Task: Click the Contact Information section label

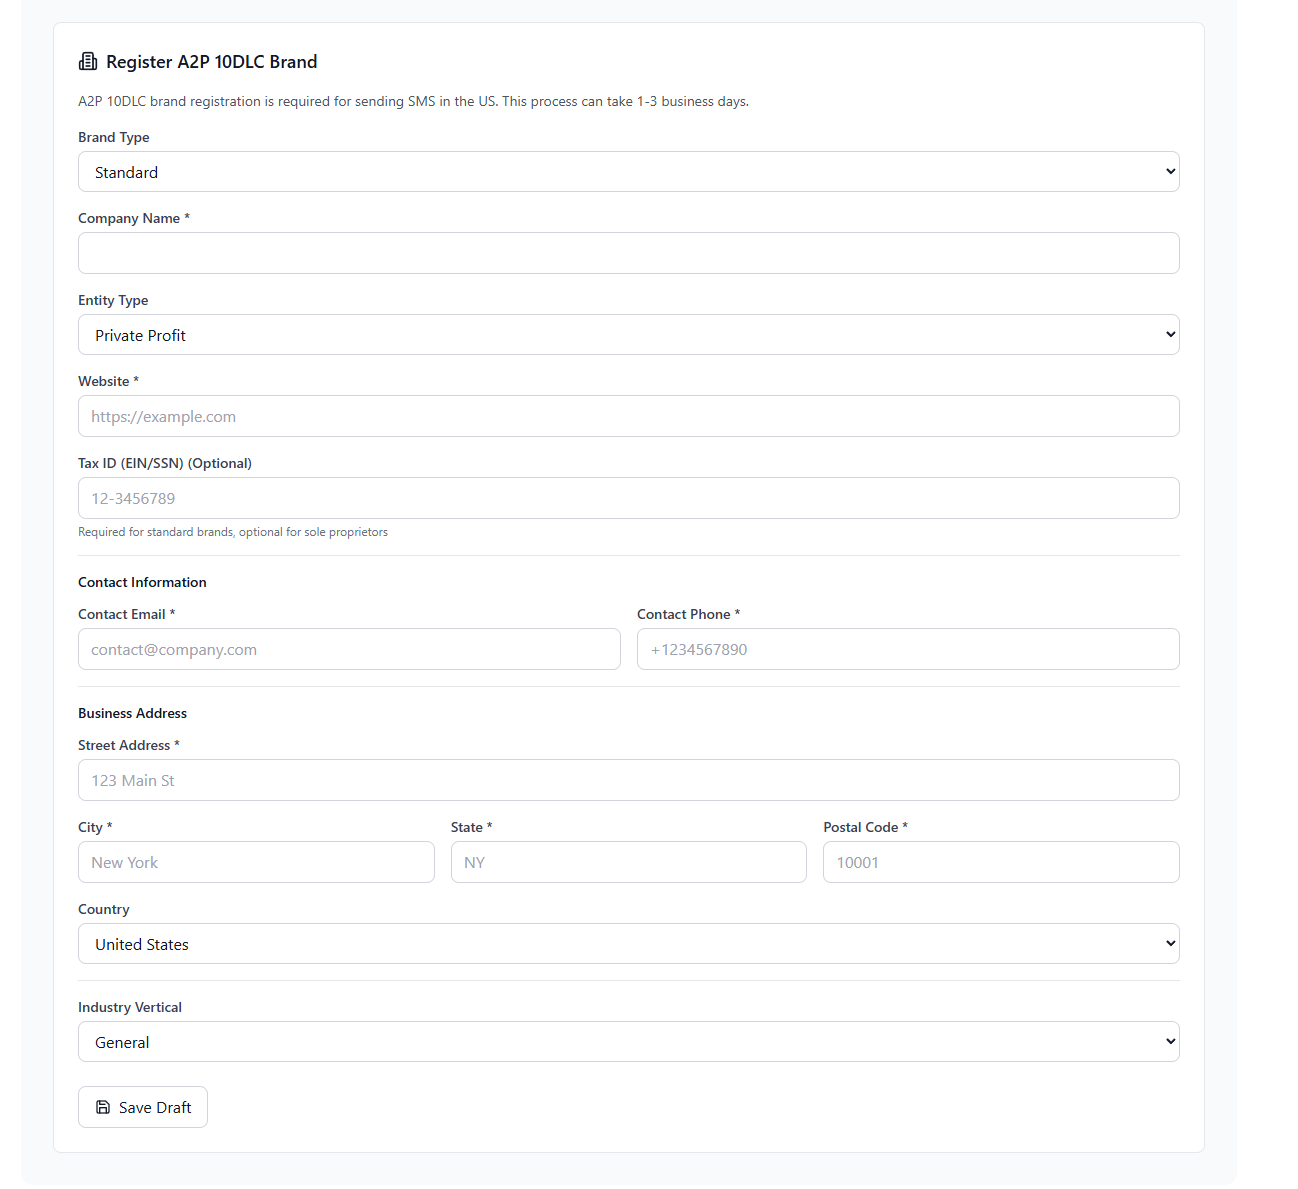Action: (x=142, y=581)
